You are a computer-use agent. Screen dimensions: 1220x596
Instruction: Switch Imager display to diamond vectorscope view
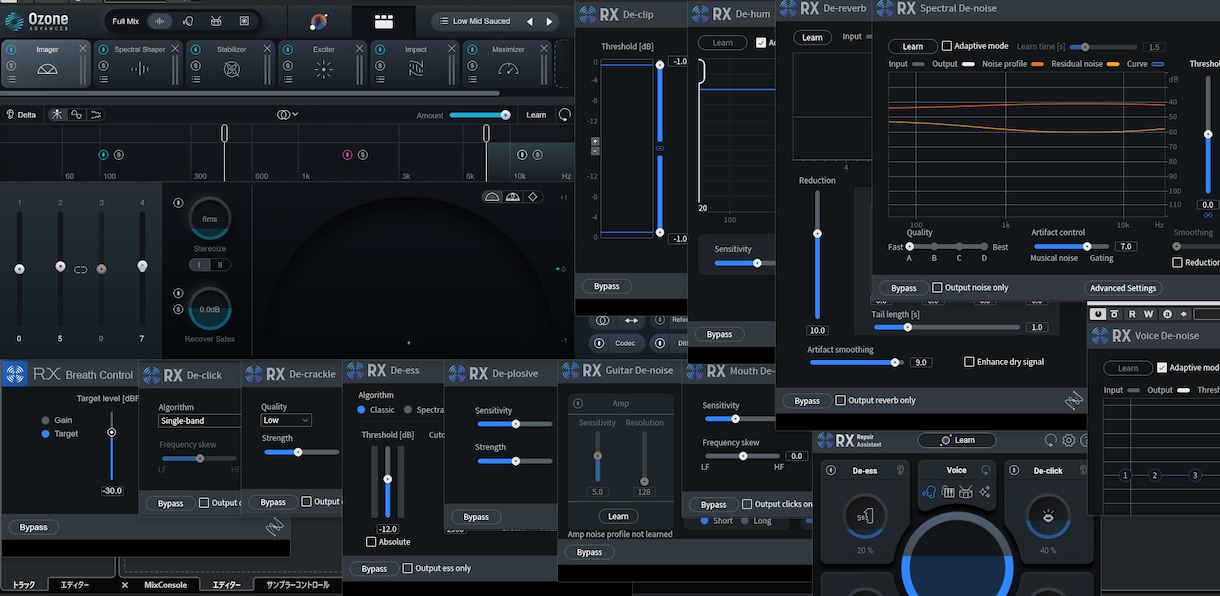[x=533, y=197]
